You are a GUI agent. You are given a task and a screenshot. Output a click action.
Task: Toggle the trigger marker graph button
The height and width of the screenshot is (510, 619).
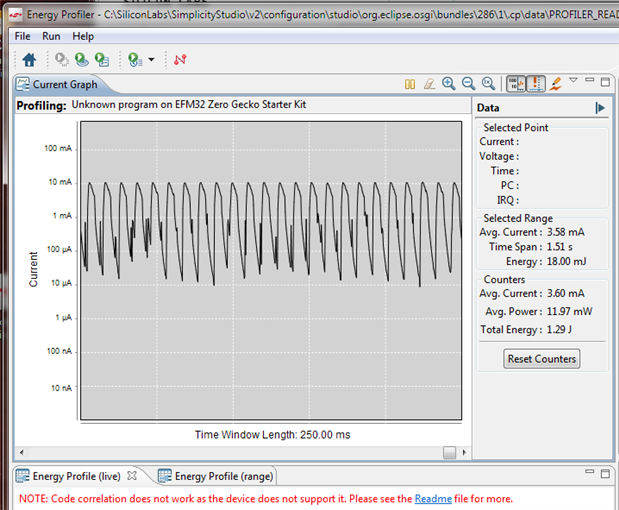(535, 84)
